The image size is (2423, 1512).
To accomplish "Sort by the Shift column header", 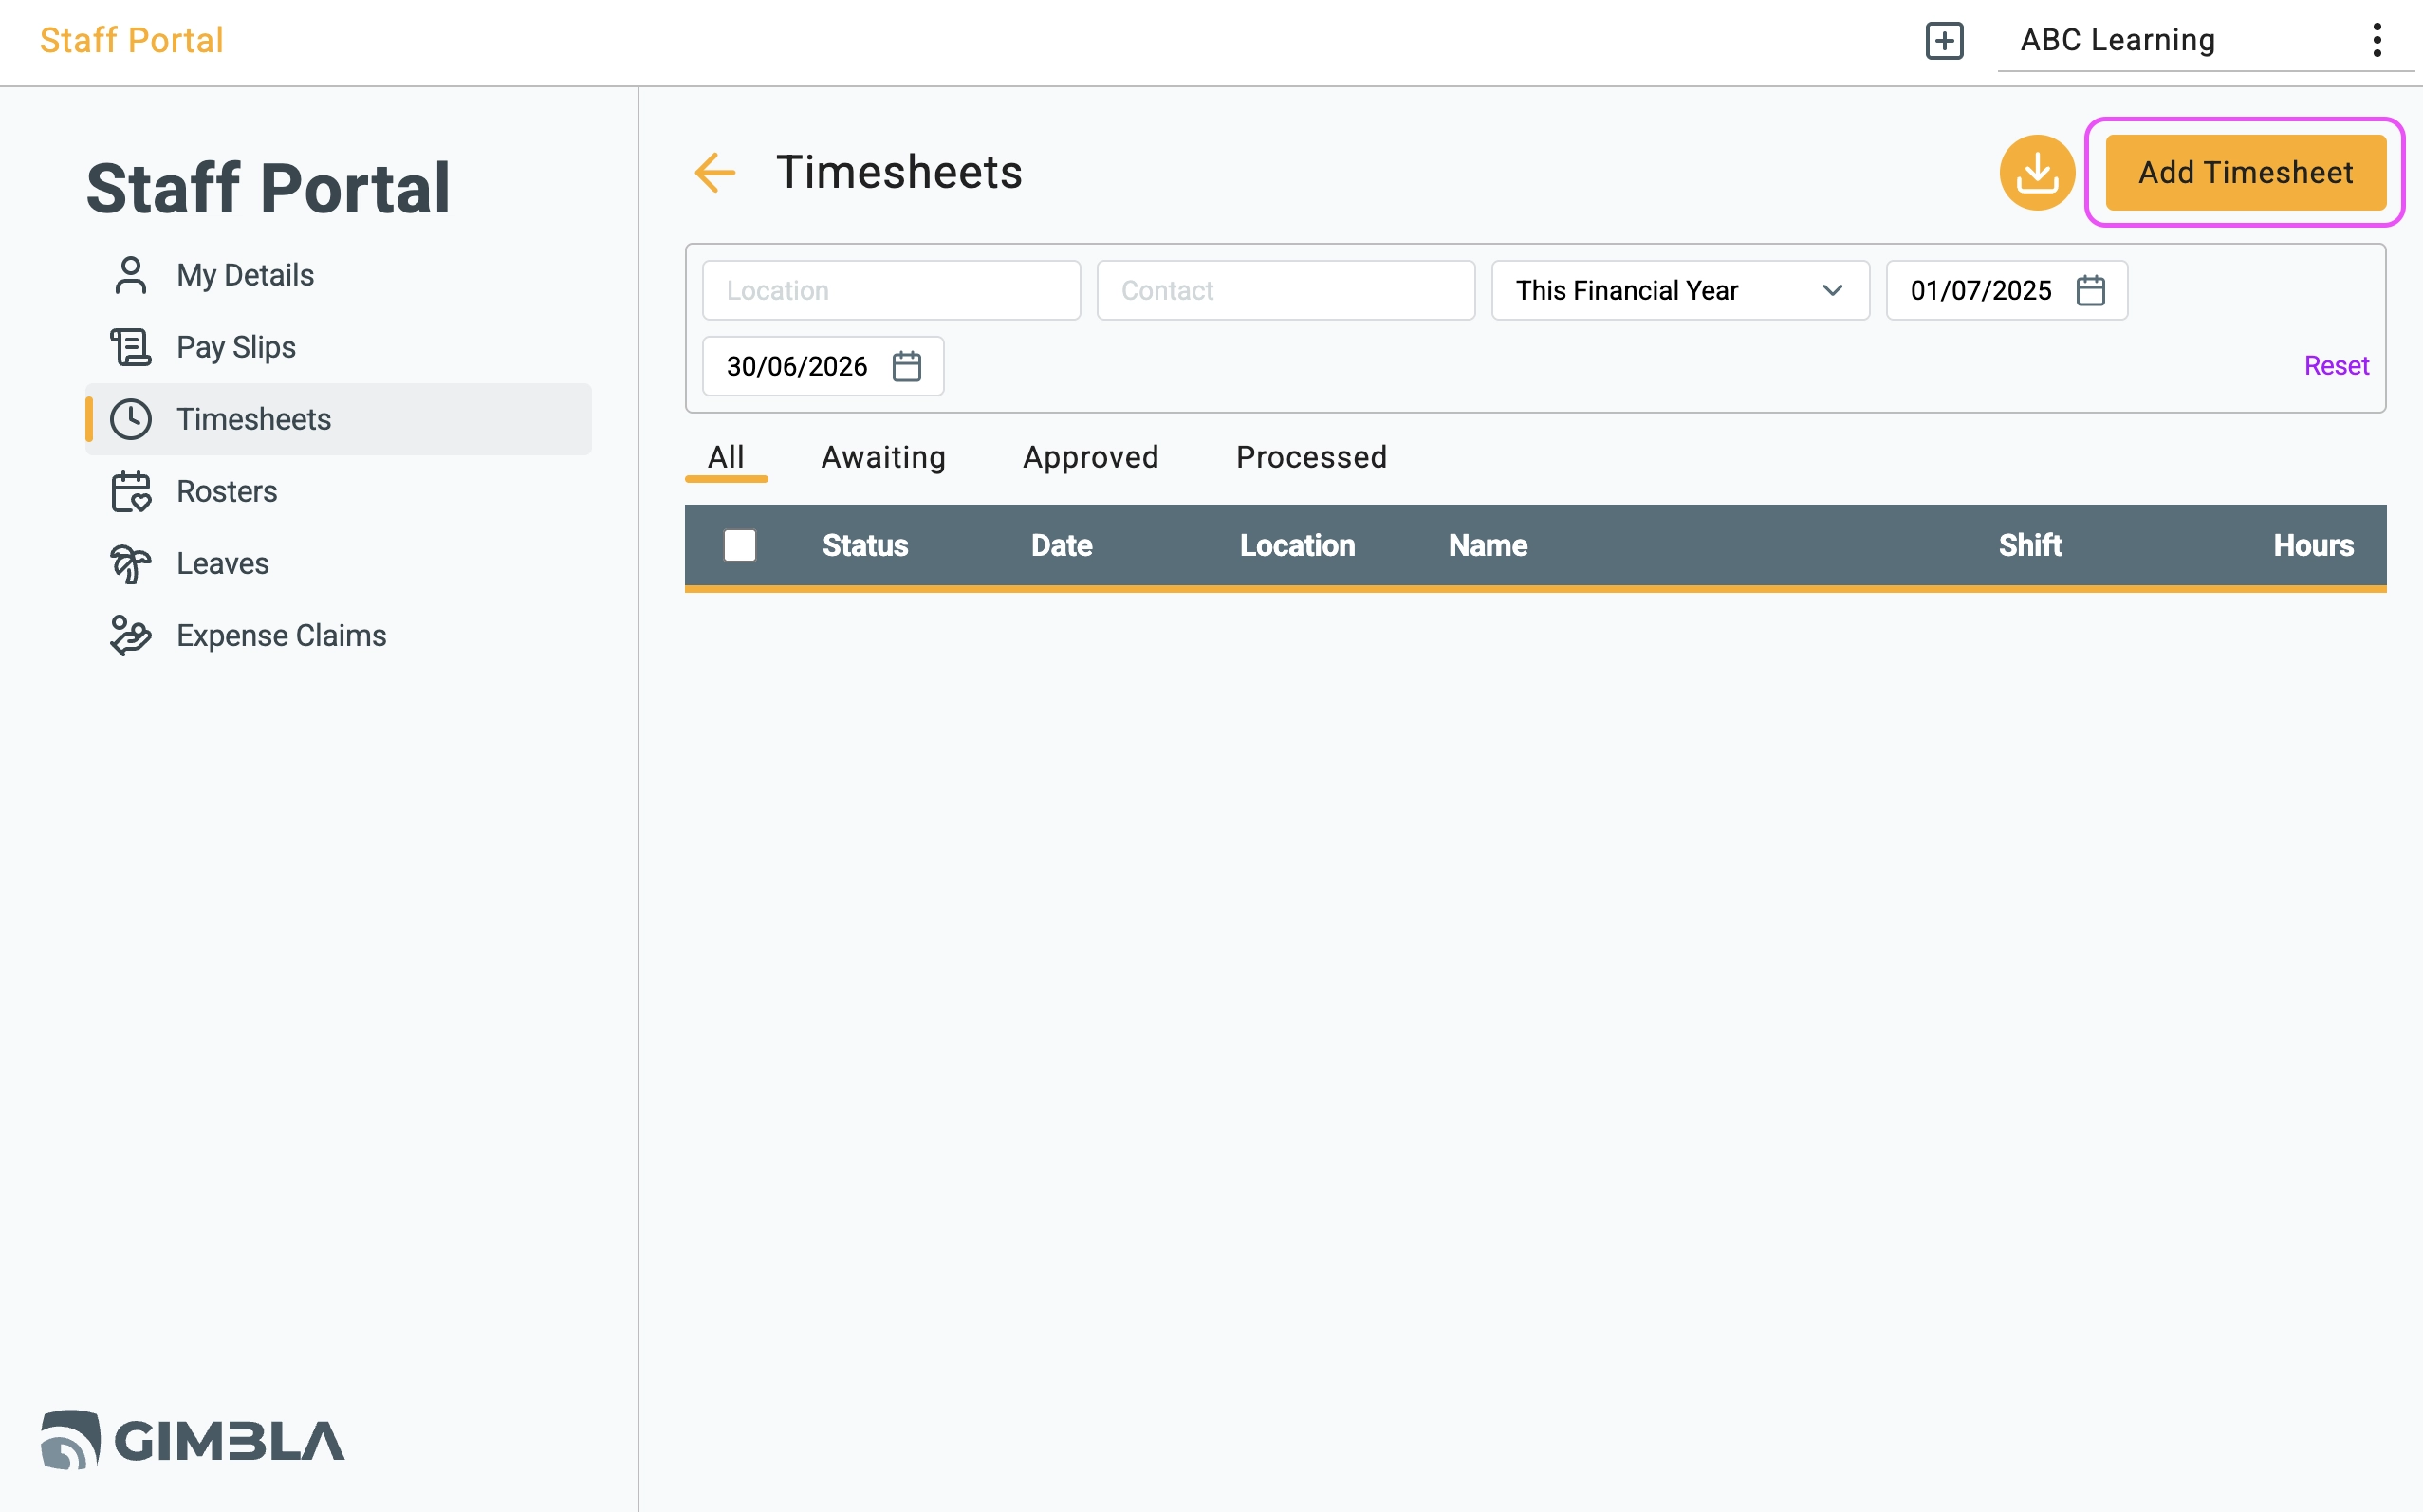I will pyautogui.click(x=2030, y=546).
